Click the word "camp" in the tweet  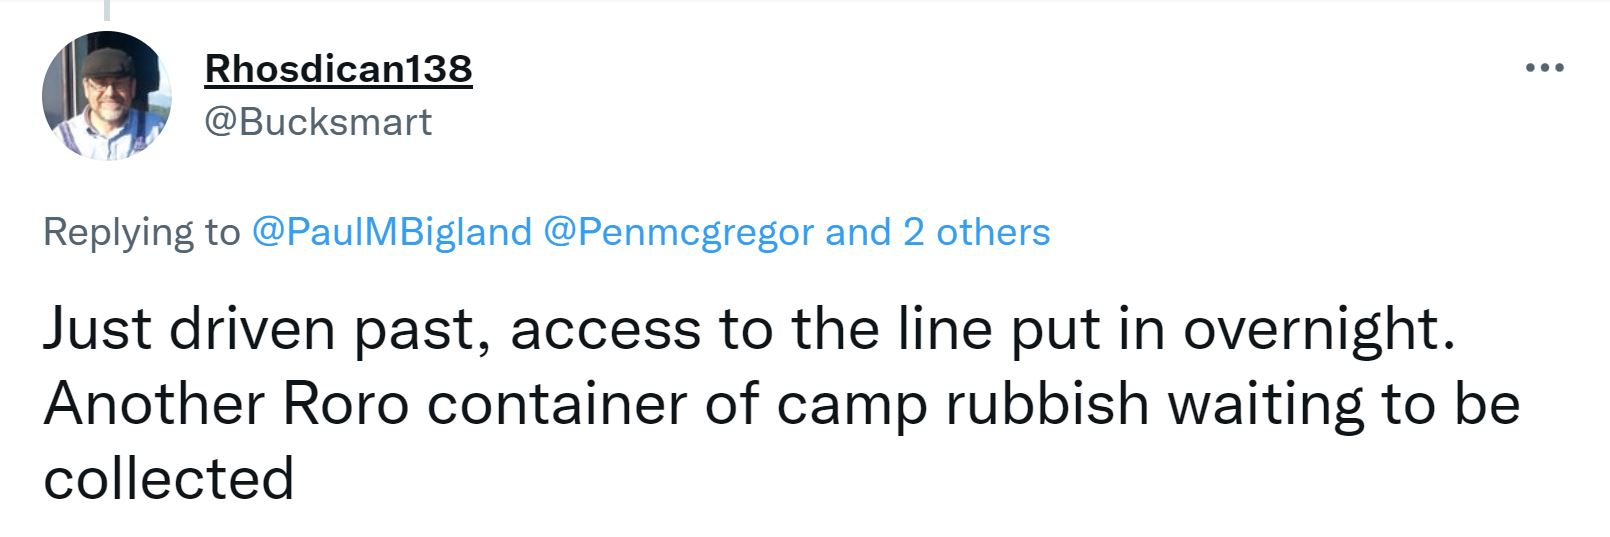coord(852,404)
